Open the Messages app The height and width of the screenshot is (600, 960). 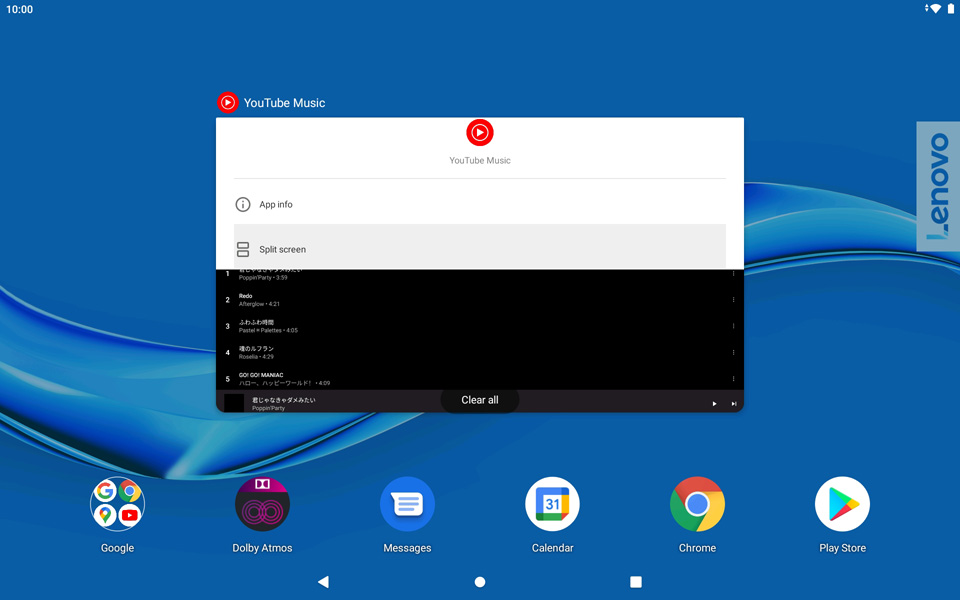[x=407, y=504]
